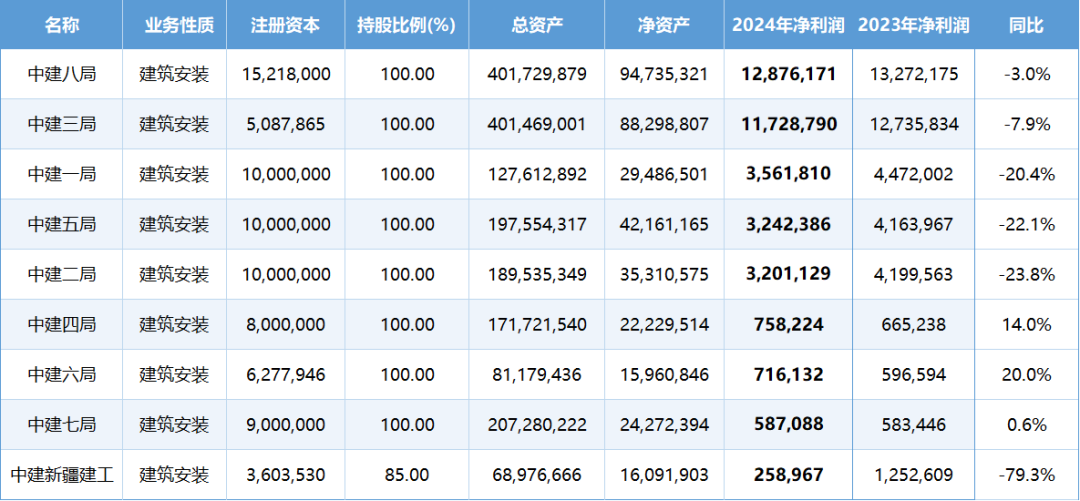The height and width of the screenshot is (501, 1080).
Task: Click the 注册资本 column header
Action: click(286, 25)
